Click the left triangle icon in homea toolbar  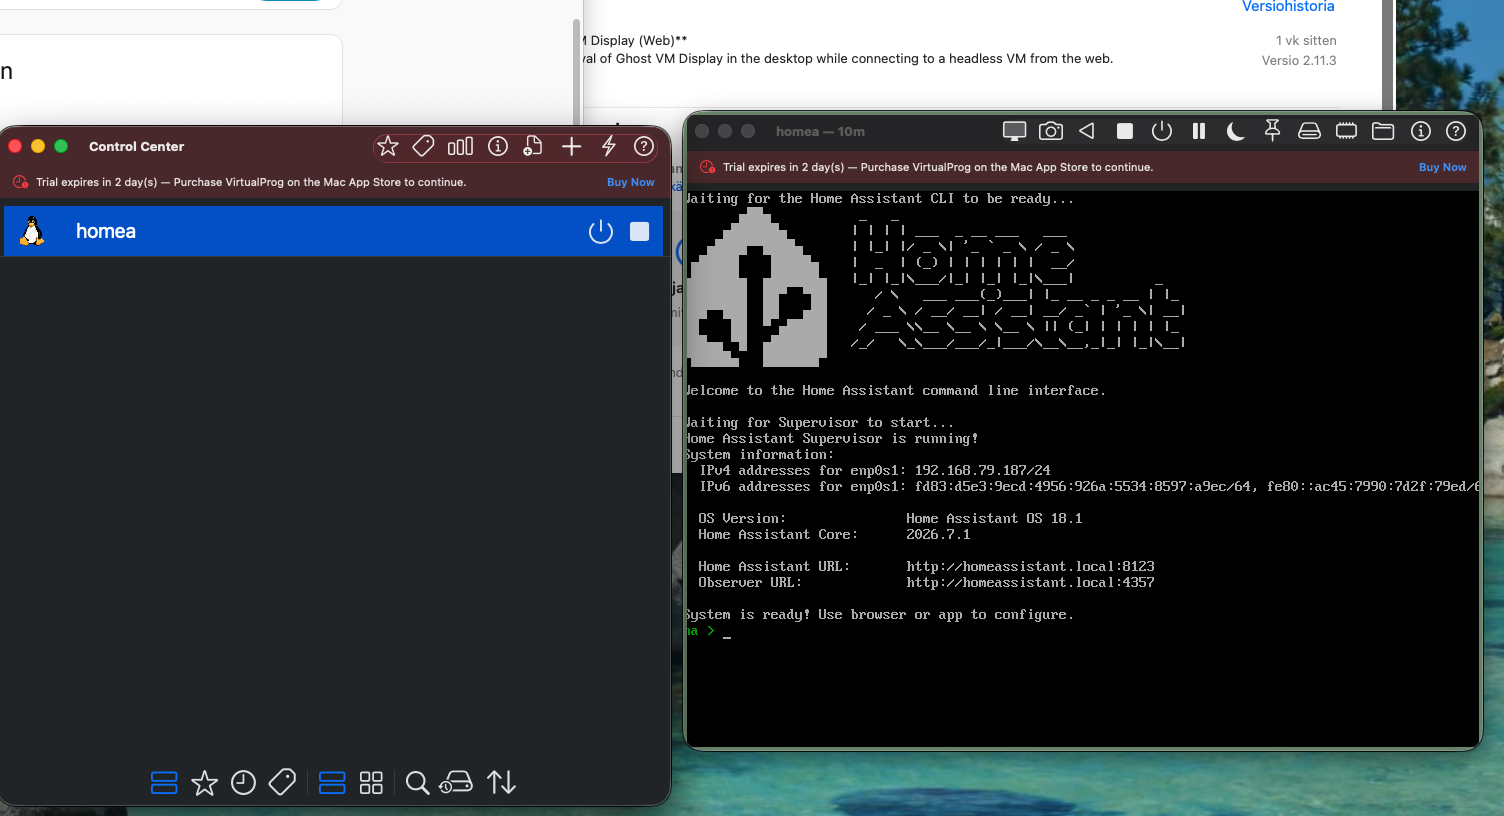point(1087,131)
